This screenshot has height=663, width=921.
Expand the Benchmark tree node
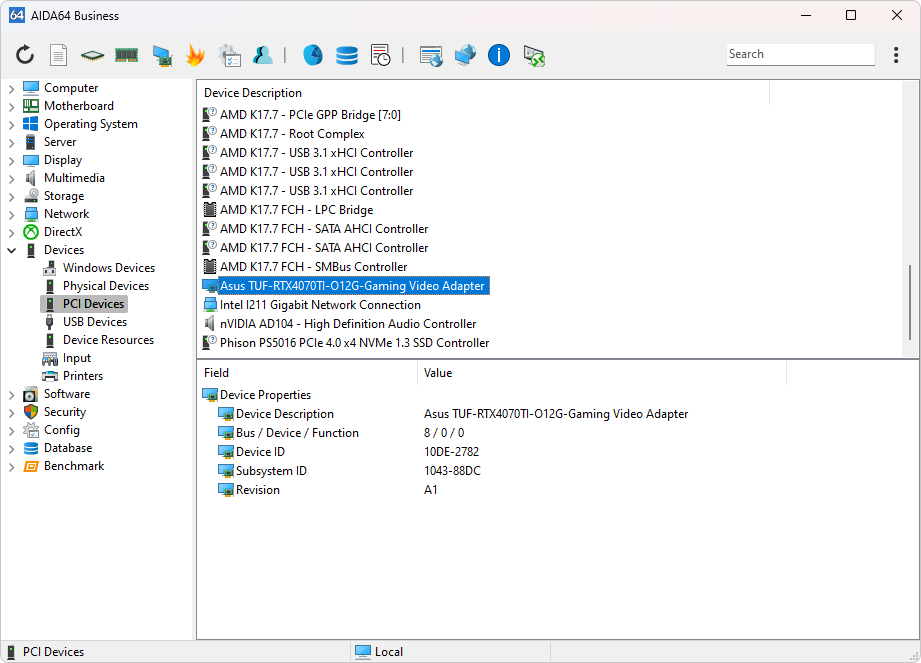tap(12, 466)
